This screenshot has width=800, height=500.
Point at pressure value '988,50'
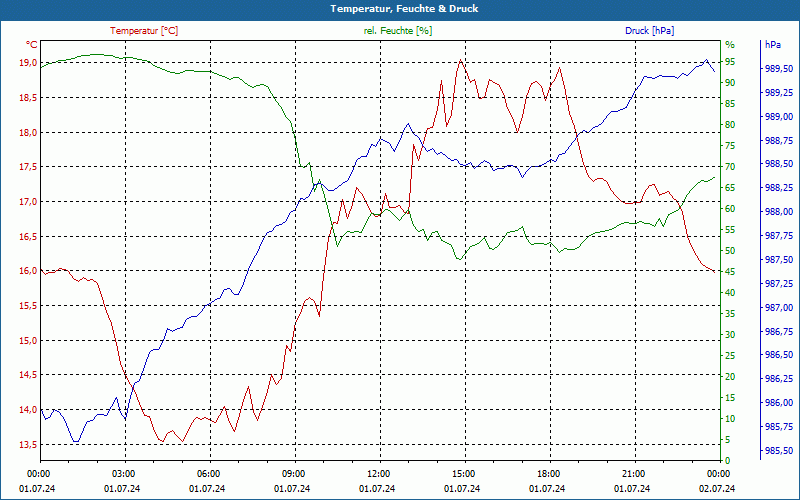(x=780, y=164)
